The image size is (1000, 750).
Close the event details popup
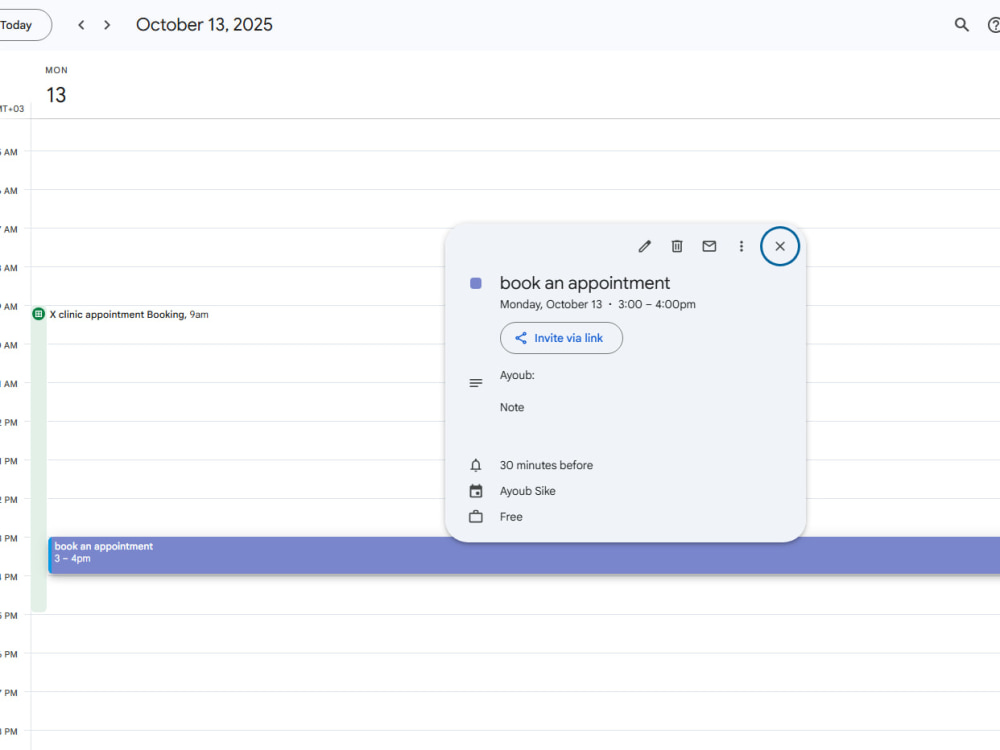(x=779, y=246)
